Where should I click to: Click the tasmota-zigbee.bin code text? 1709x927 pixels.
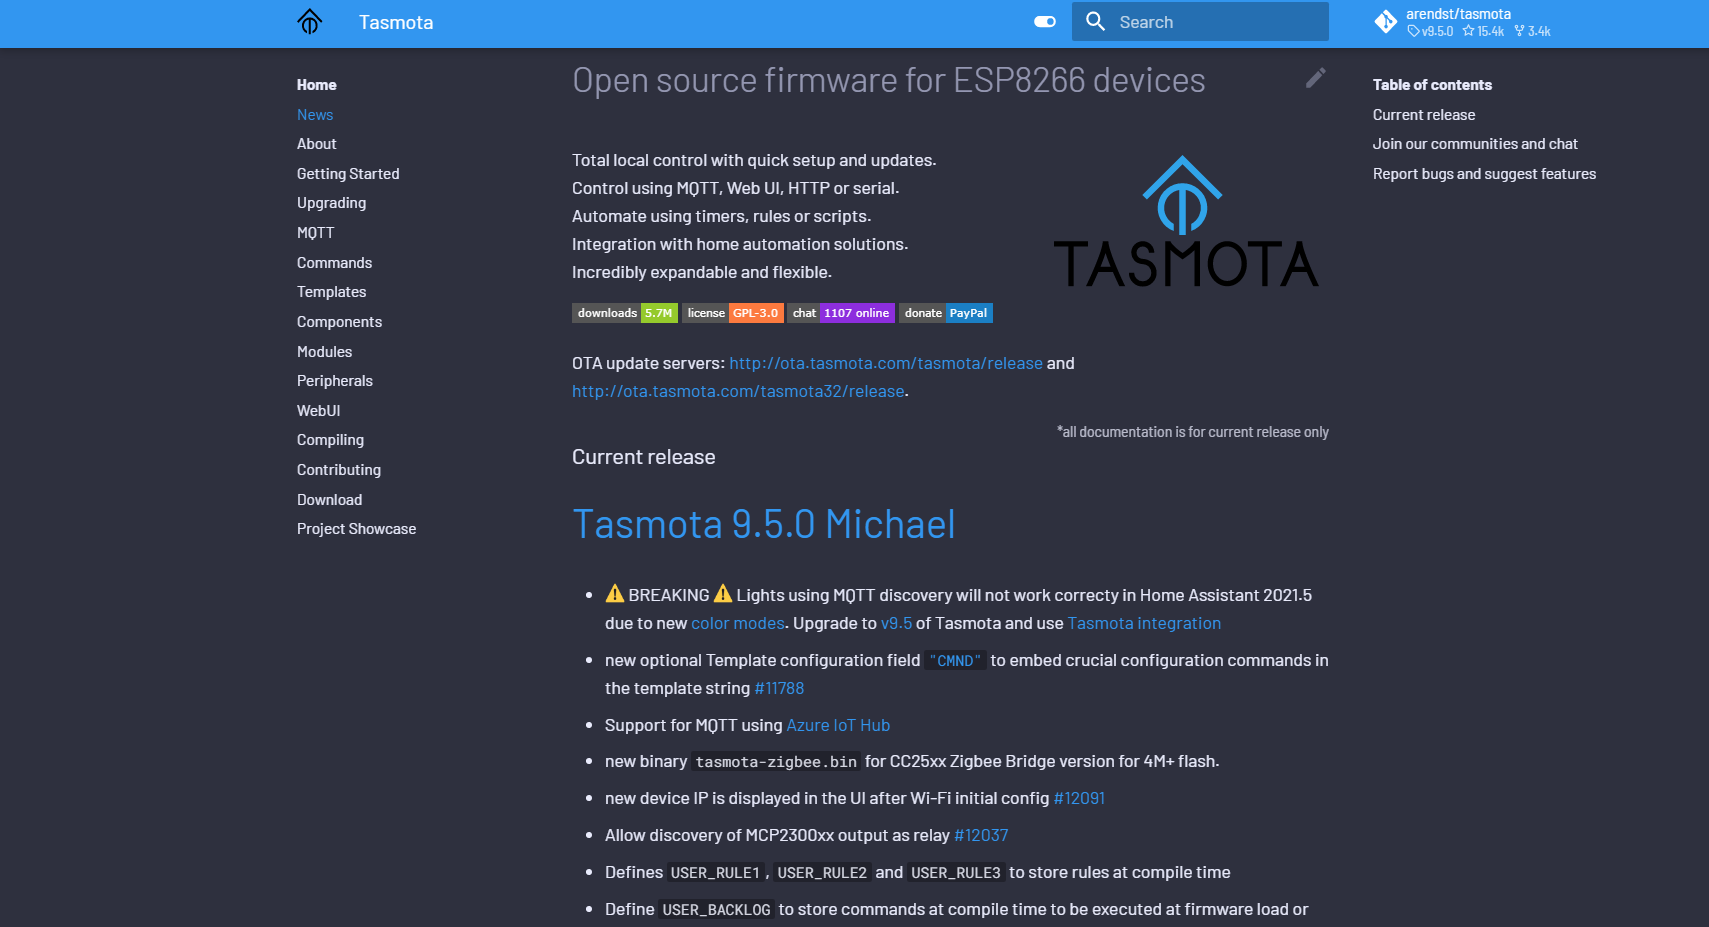[x=776, y=762]
